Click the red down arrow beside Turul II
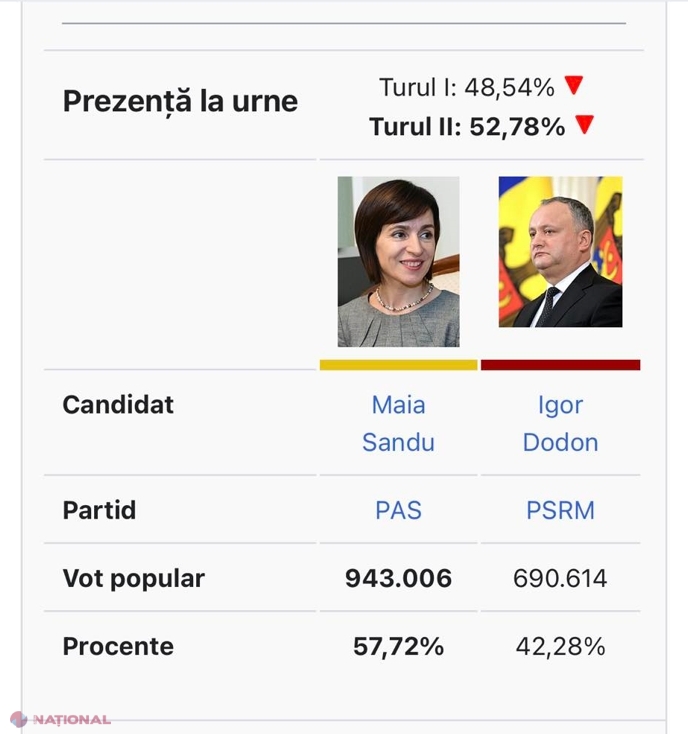 point(585,125)
